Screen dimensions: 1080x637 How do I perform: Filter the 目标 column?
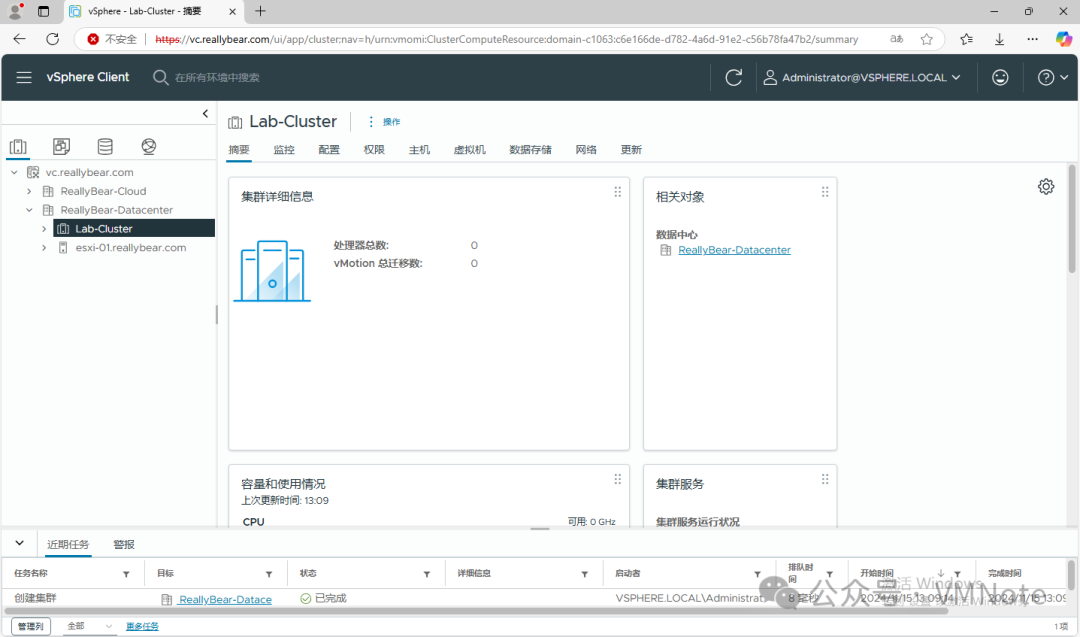coord(269,574)
